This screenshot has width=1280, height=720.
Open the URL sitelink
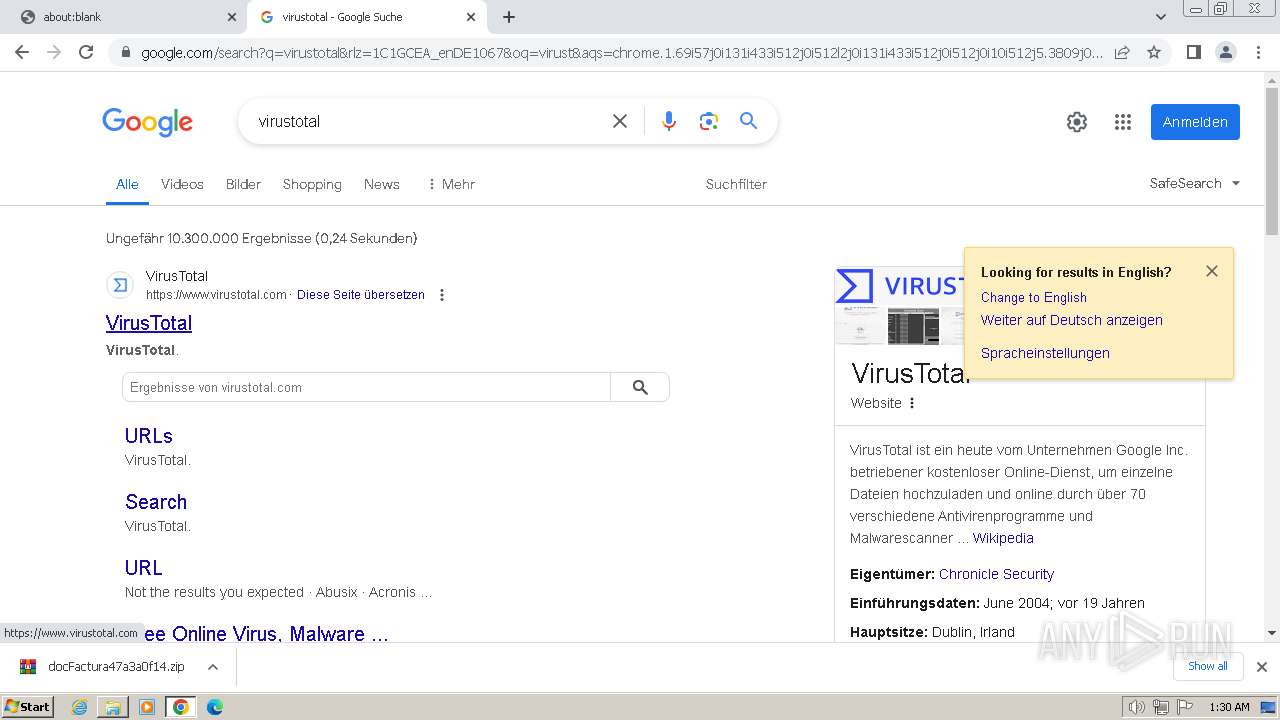coord(144,568)
